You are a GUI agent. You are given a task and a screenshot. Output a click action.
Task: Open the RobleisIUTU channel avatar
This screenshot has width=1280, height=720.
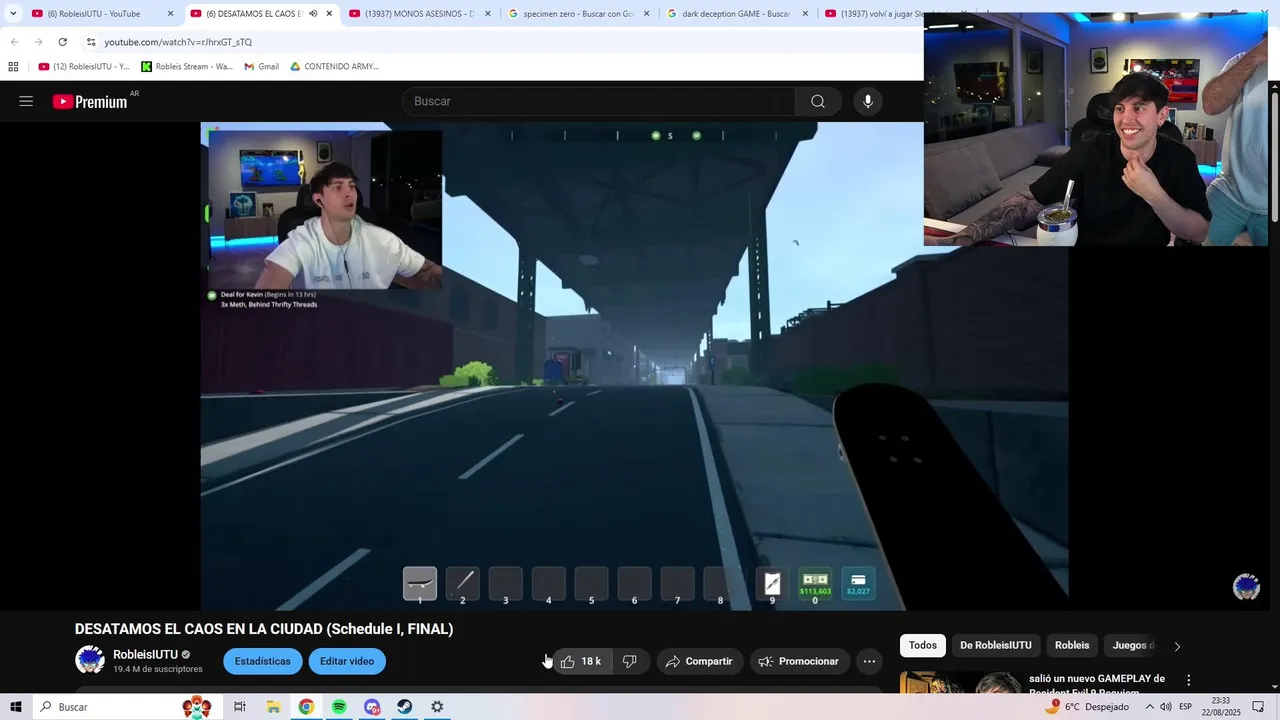pyautogui.click(x=90, y=660)
